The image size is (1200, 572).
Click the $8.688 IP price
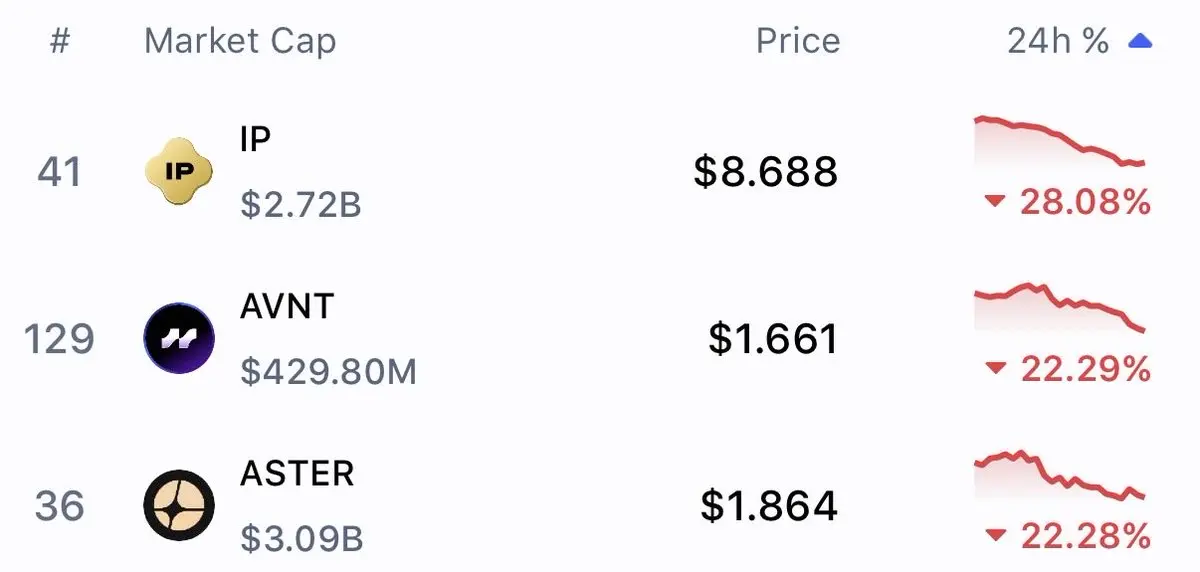tap(766, 172)
